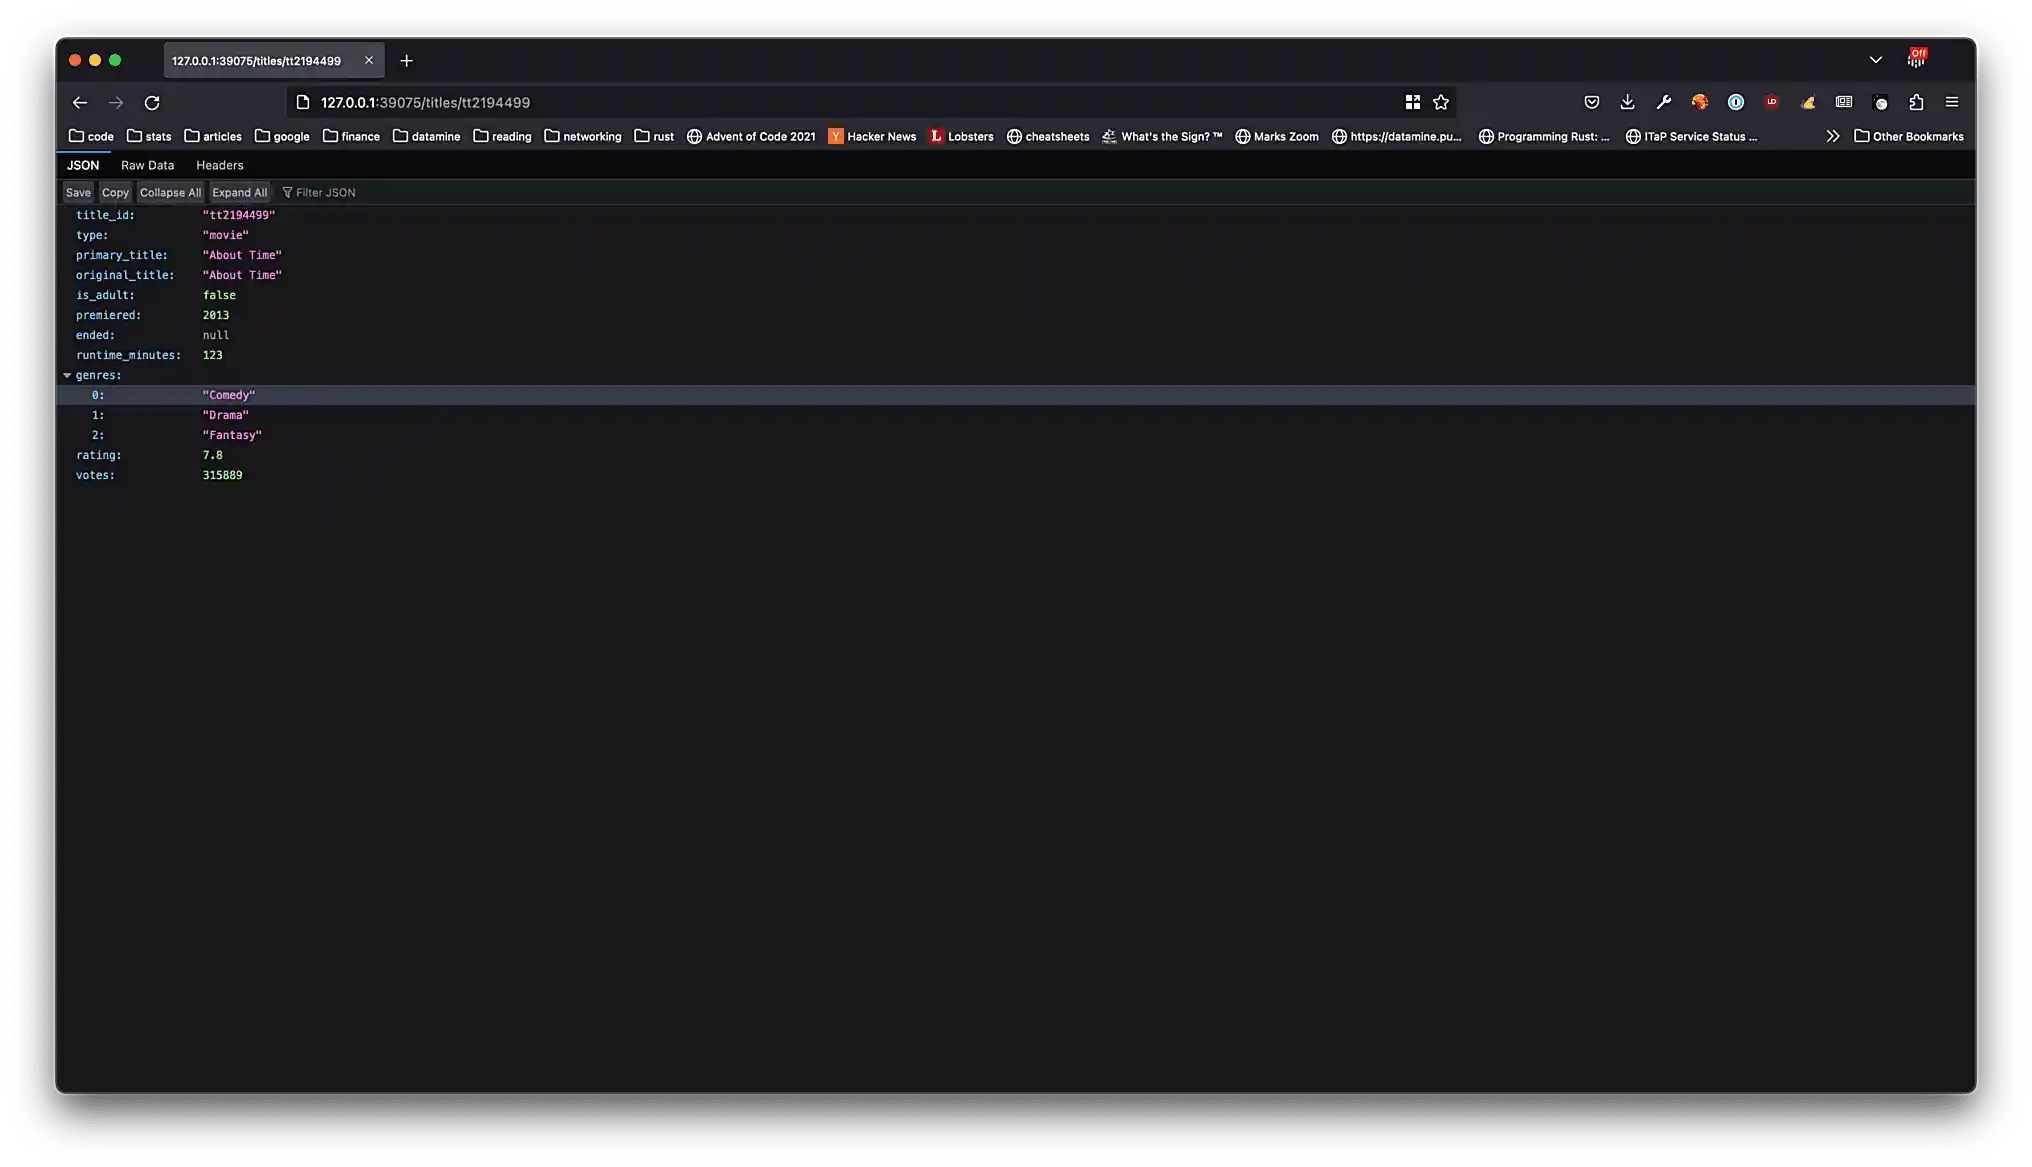Click the wrench developer tools icon
This screenshot has height=1167, width=2032.
pyautogui.click(x=1663, y=102)
